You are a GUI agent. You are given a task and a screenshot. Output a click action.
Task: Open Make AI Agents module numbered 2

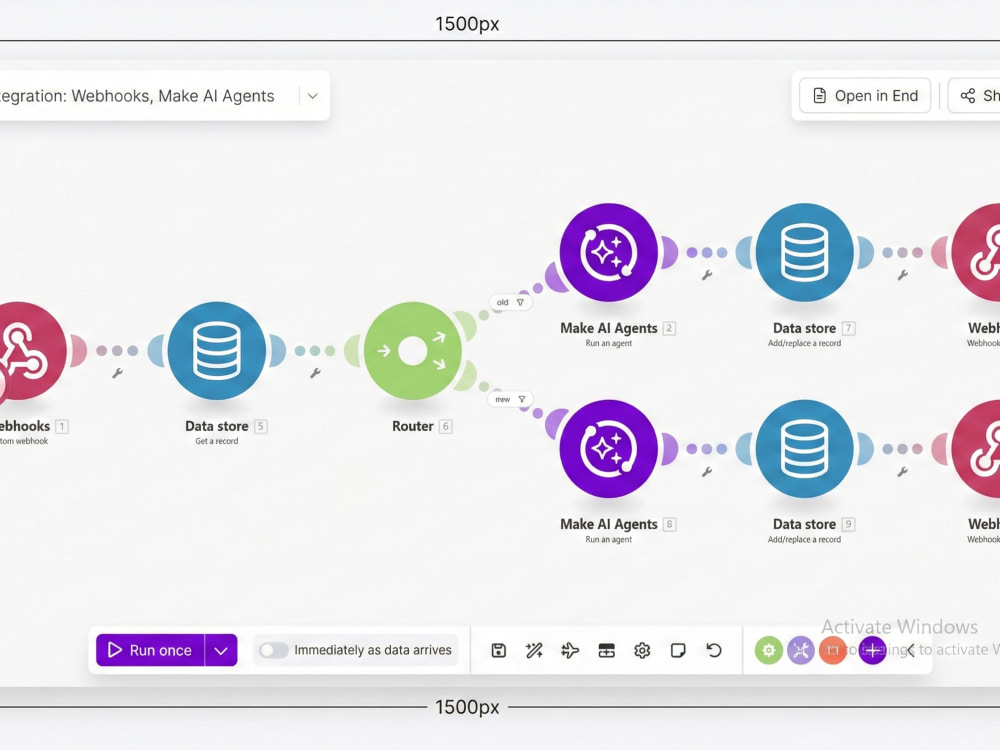[x=608, y=253]
